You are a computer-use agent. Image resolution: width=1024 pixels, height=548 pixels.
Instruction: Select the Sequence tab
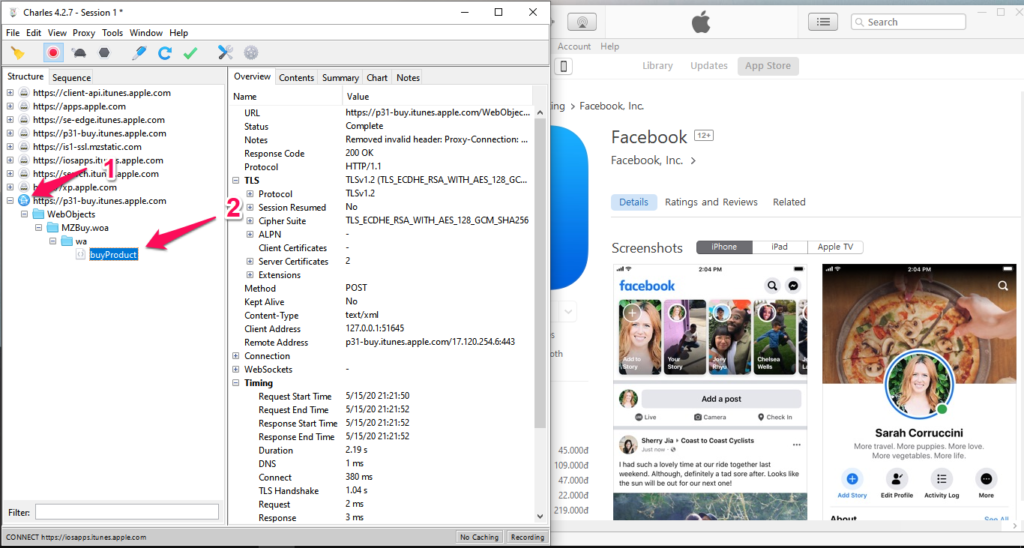pyautogui.click(x=71, y=77)
